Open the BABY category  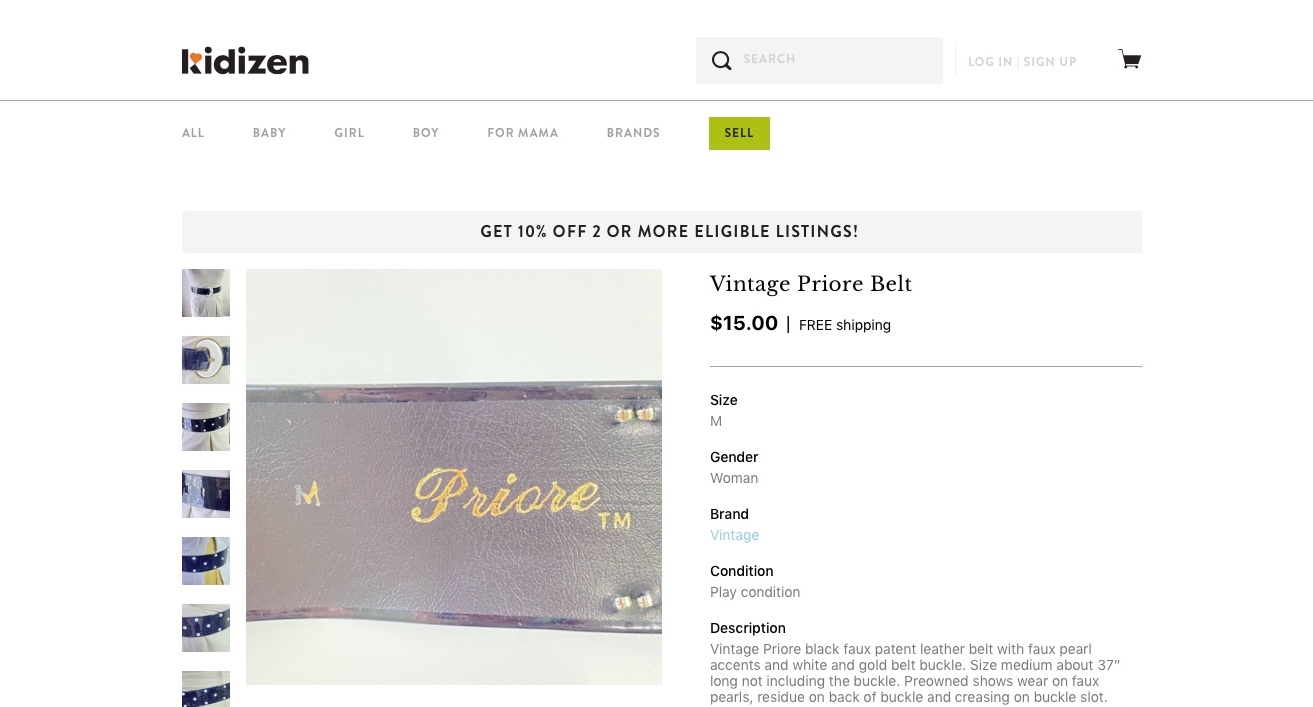(x=269, y=133)
